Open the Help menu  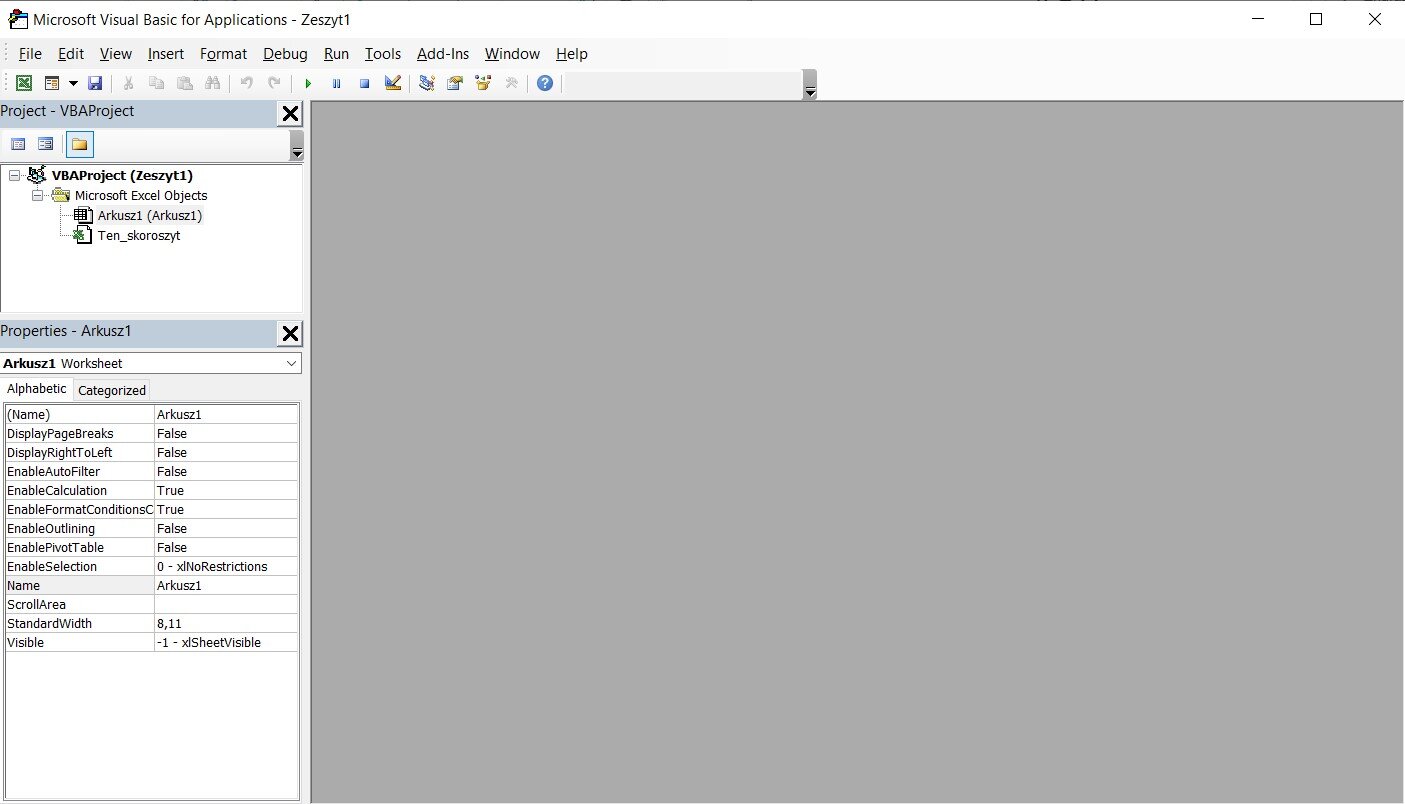[572, 54]
